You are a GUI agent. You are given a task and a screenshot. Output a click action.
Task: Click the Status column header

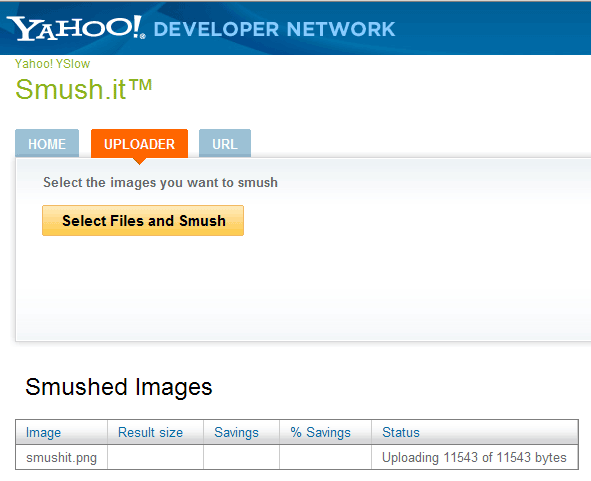(475, 432)
